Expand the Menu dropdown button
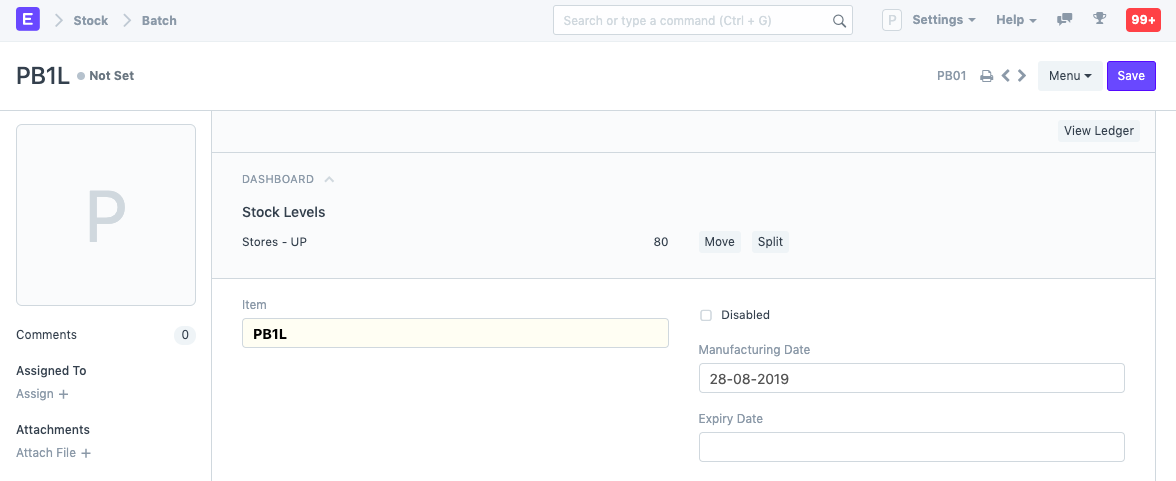1176x481 pixels. tap(1070, 76)
